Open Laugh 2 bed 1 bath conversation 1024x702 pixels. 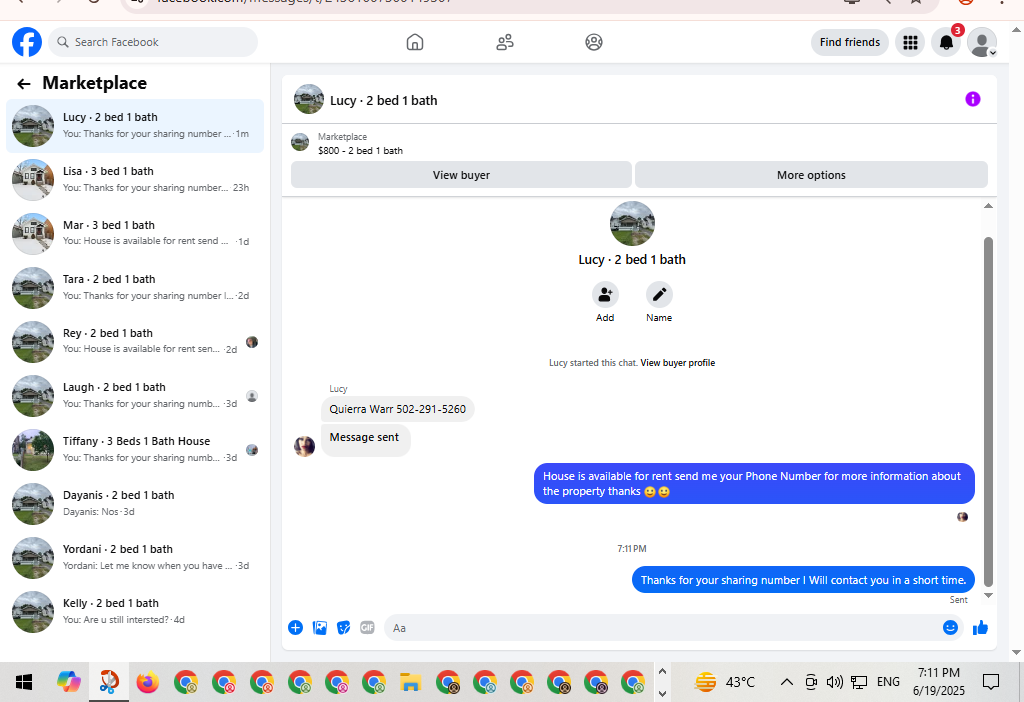coord(135,396)
